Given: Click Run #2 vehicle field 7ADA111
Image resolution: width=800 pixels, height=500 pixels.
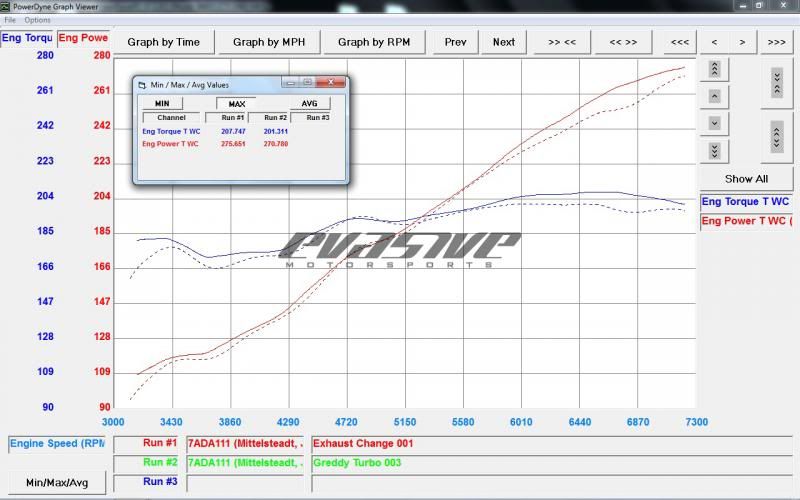Looking at the screenshot, I should (x=245, y=463).
